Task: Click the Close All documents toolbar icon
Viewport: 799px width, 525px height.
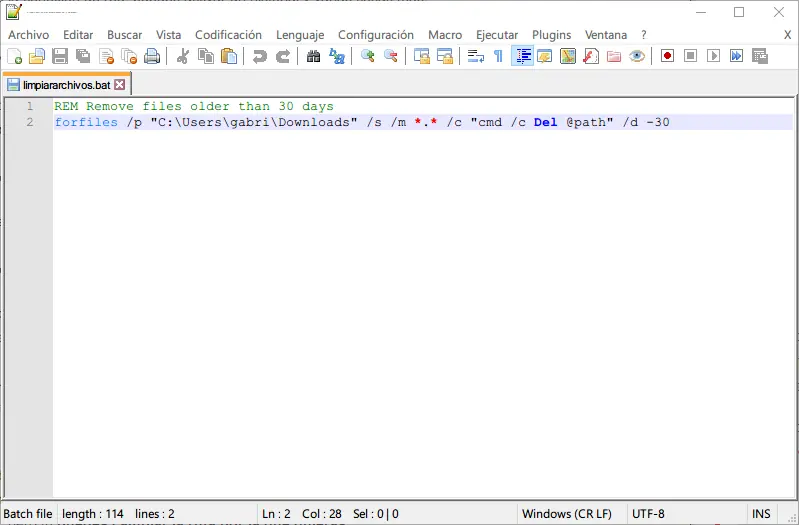Action: click(129, 56)
